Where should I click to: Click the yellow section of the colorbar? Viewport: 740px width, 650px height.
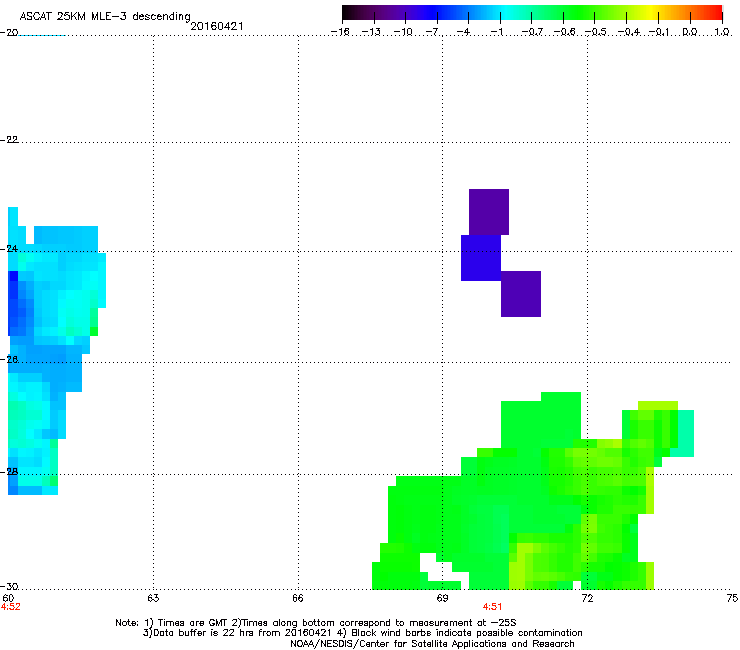[653, 13]
